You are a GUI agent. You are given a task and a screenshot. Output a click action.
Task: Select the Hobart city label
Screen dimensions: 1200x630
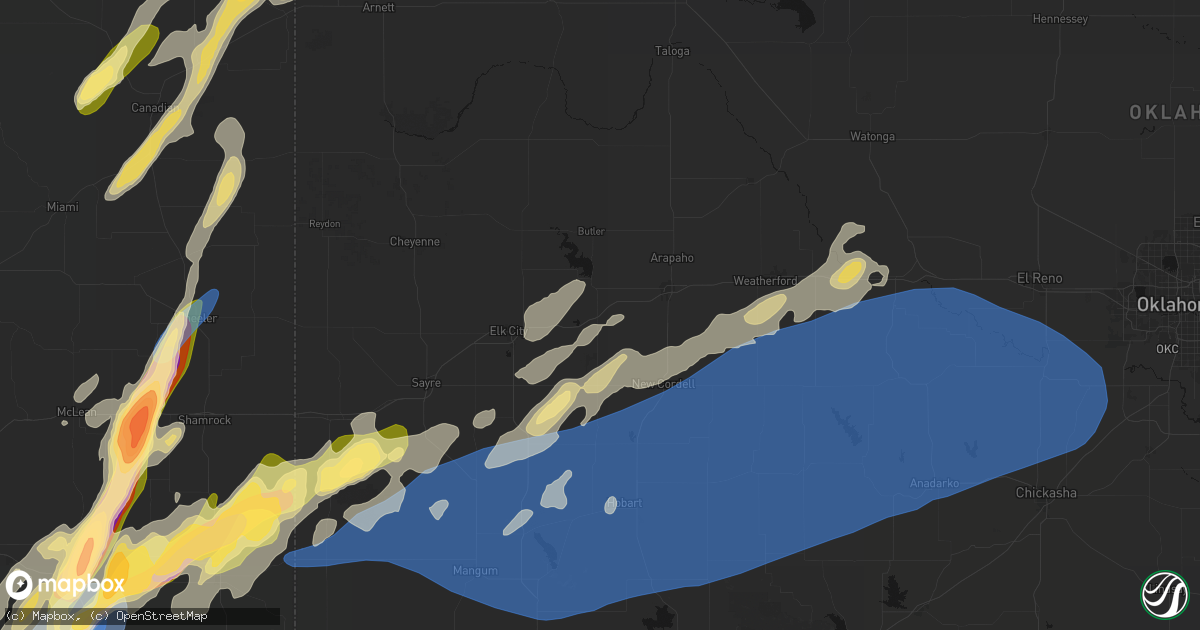(626, 503)
